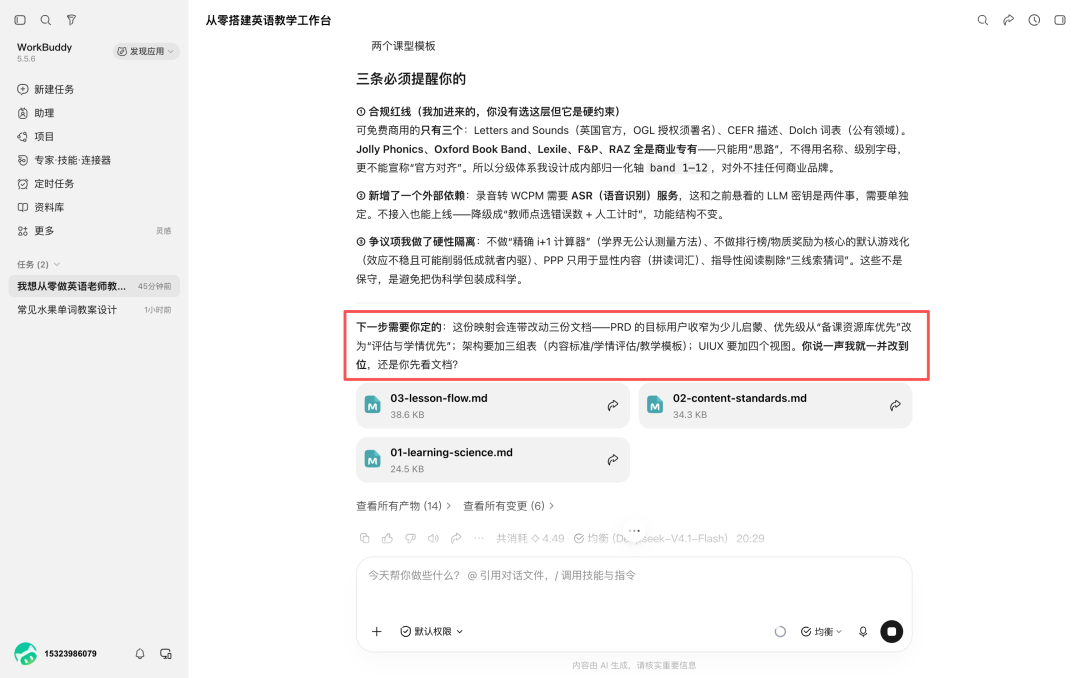Copy the response with copy icon
1080x678 pixels.
pos(364,538)
